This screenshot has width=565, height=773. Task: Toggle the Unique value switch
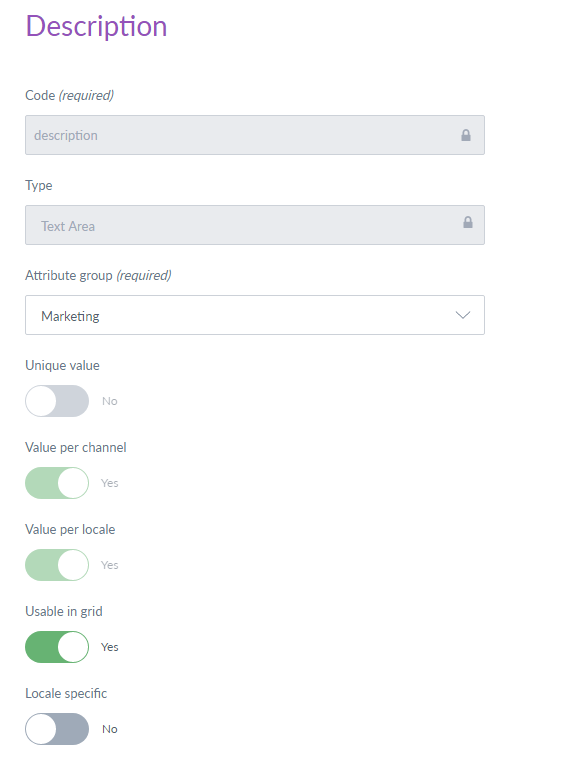tap(57, 401)
